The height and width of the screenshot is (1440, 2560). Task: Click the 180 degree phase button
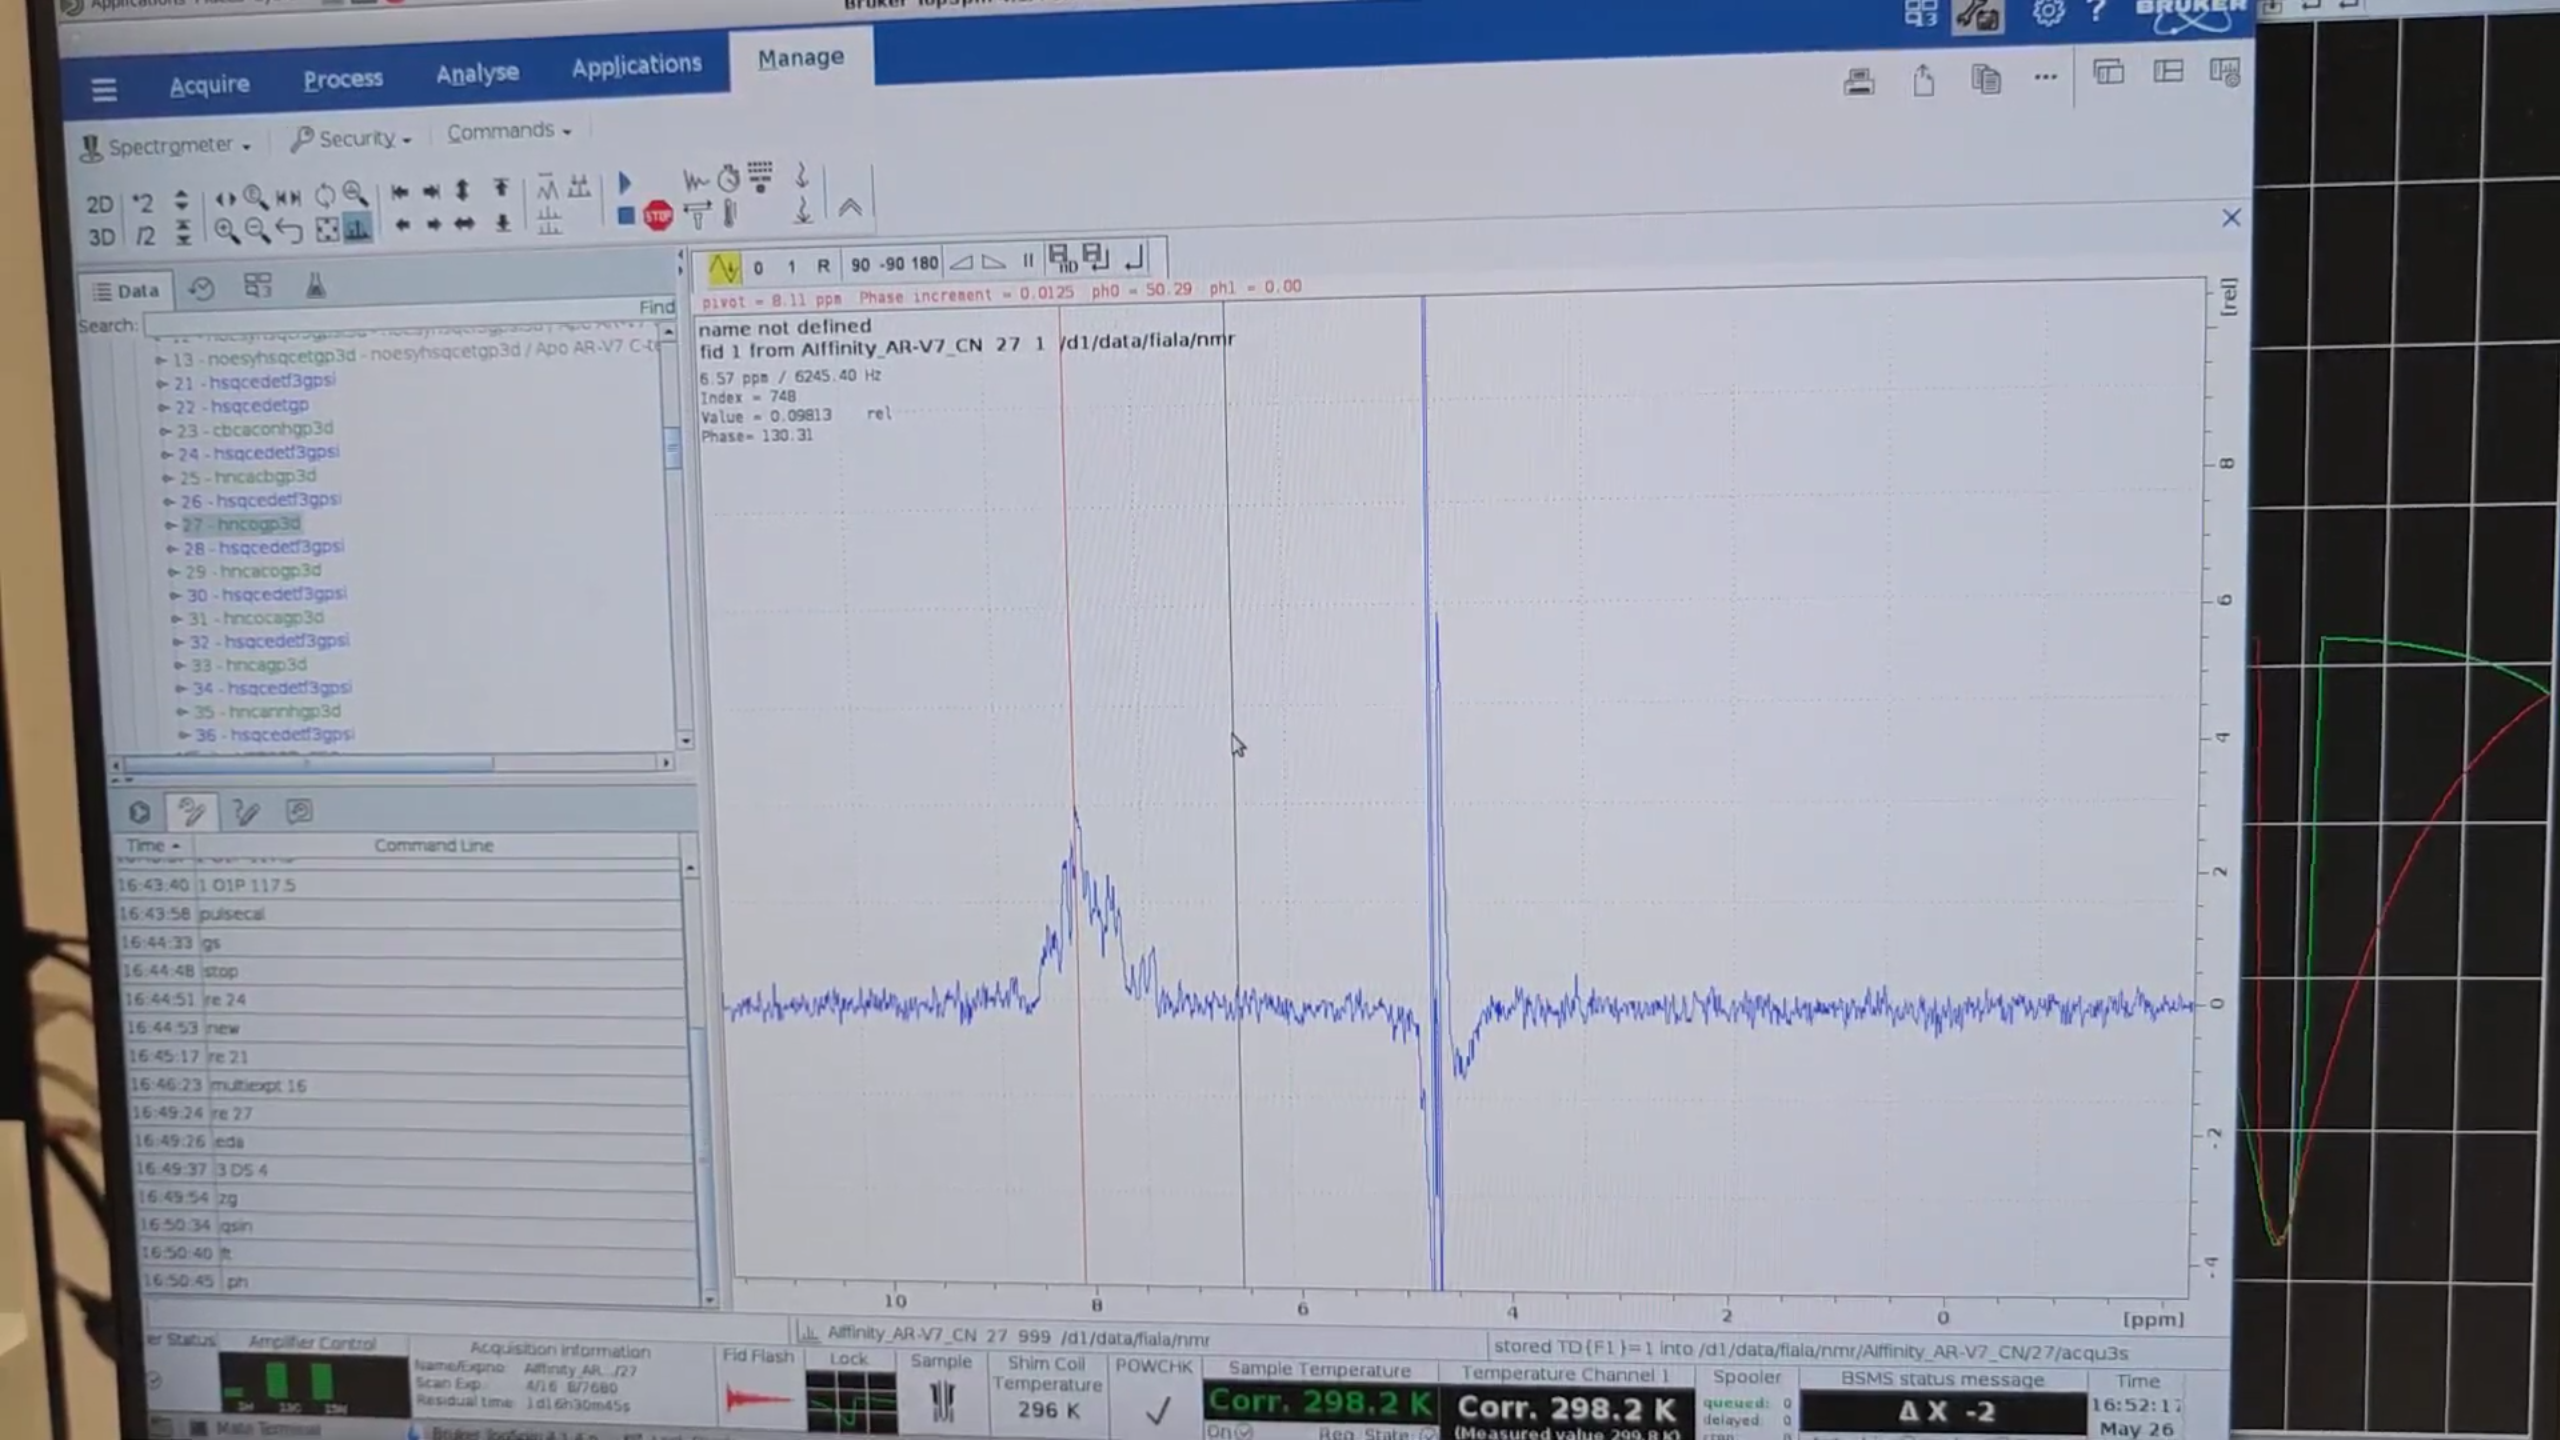[924, 263]
